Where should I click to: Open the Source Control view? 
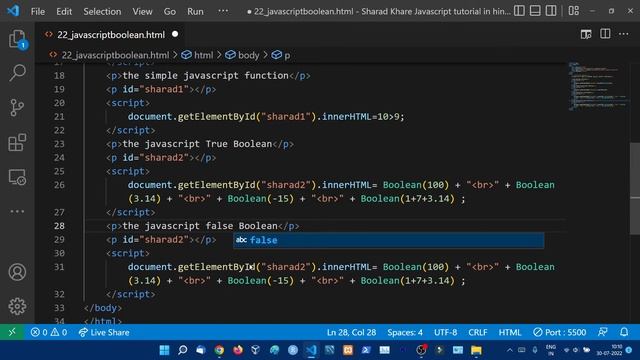pyautogui.click(x=17, y=108)
